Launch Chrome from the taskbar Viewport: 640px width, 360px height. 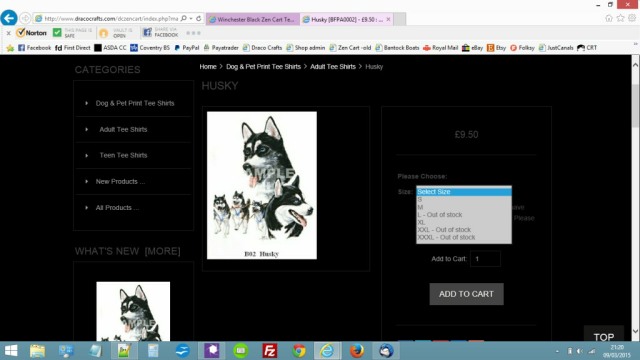point(299,351)
